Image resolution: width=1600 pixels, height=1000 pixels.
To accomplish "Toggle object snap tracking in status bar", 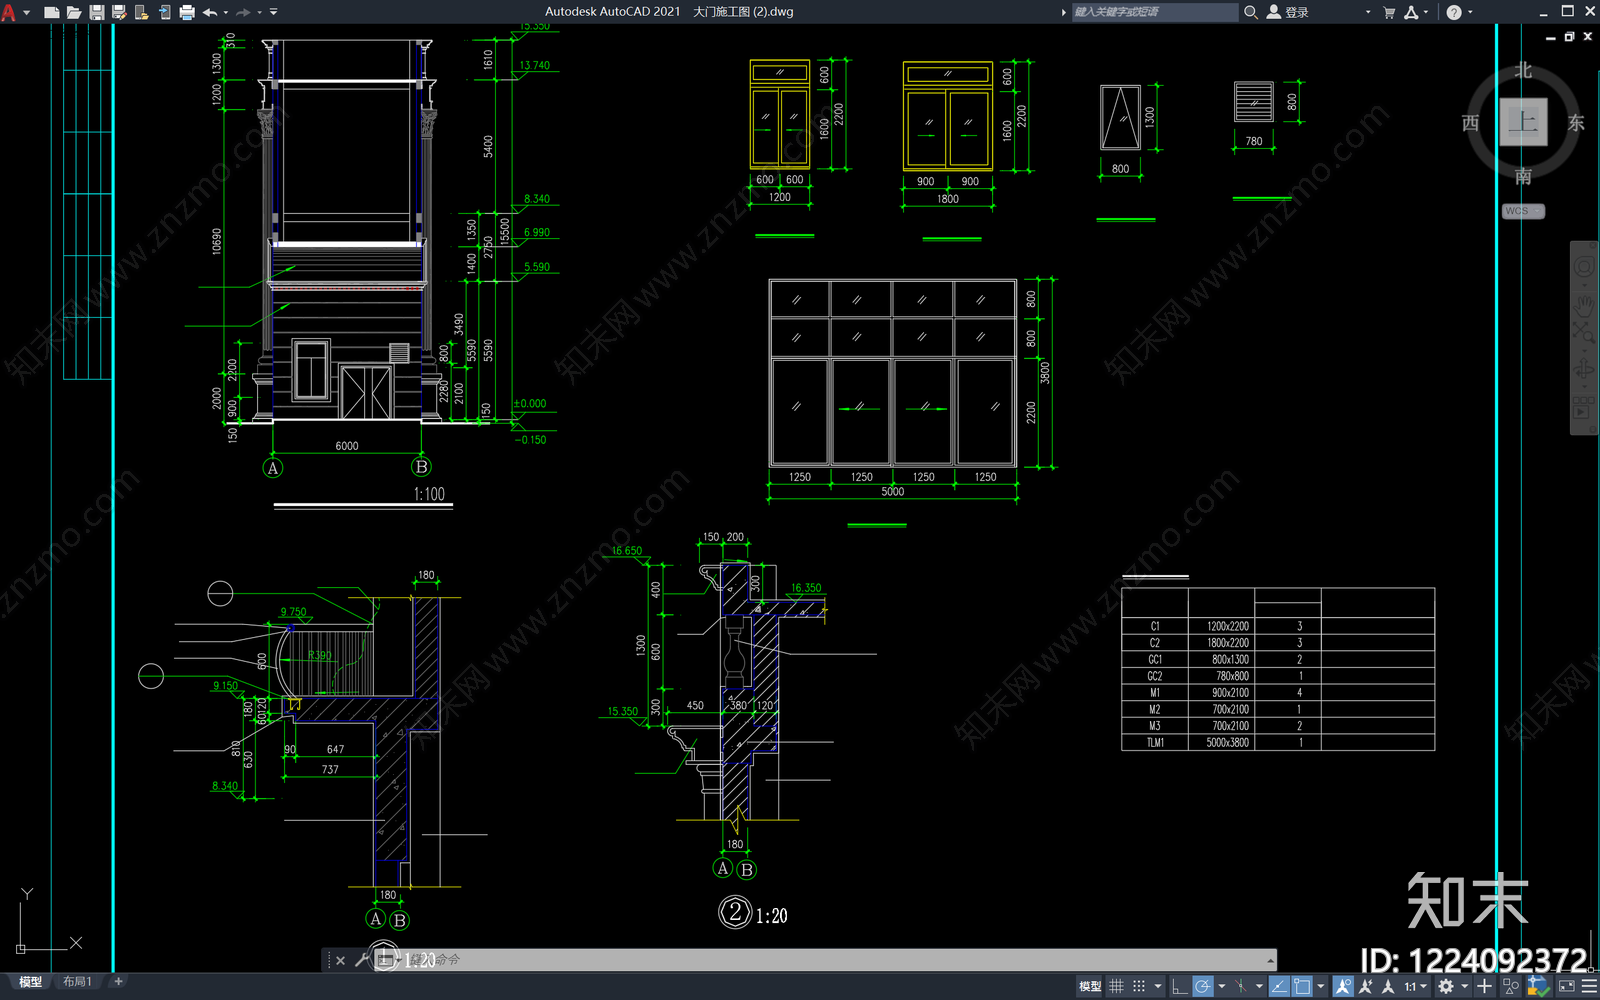I will click(1278, 986).
